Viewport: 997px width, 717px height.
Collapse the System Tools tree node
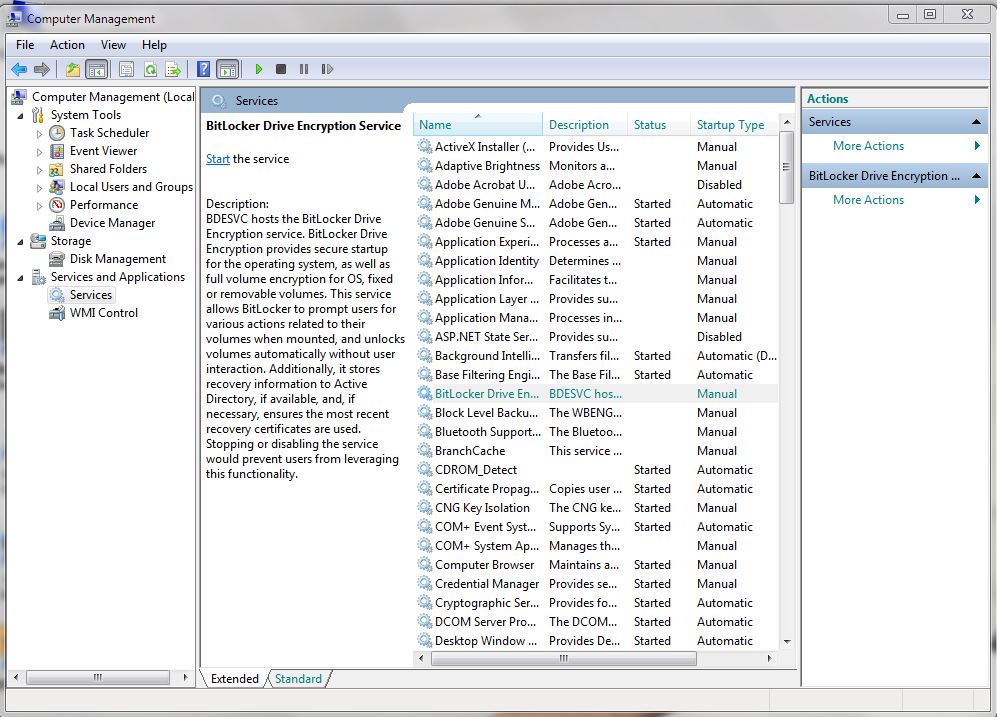[22, 115]
